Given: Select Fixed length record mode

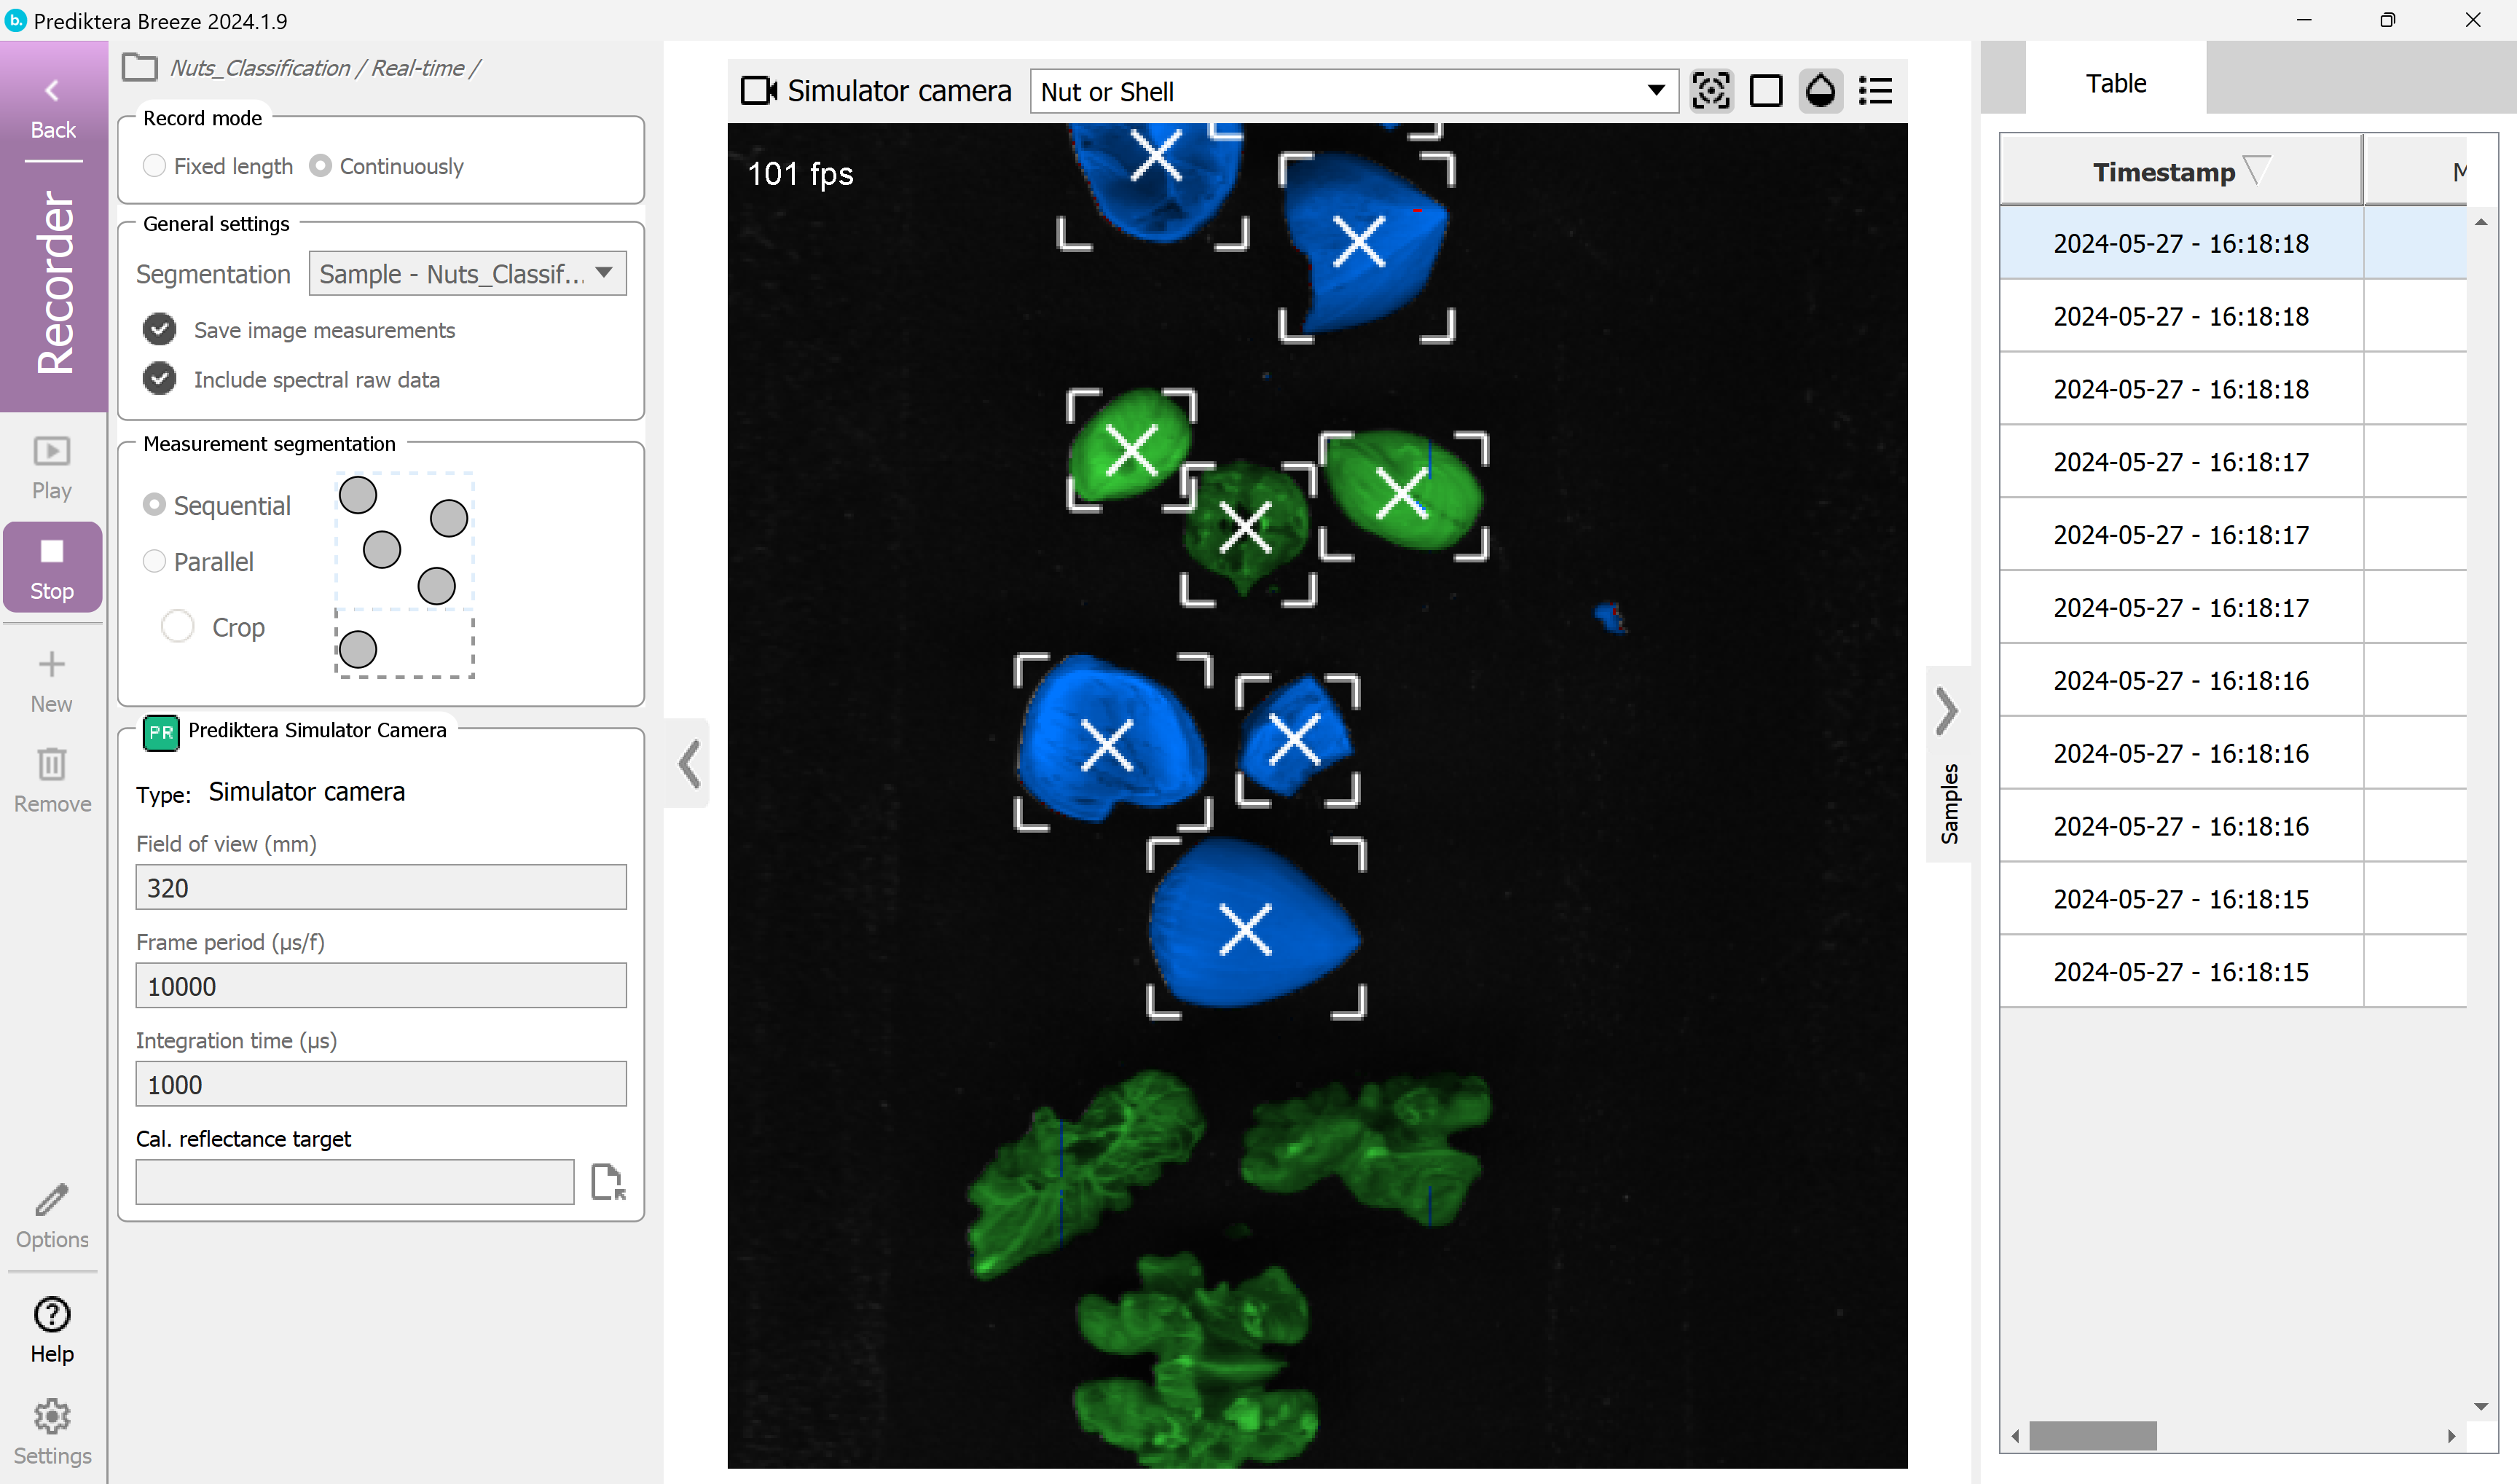Looking at the screenshot, I should pyautogui.click(x=154, y=165).
